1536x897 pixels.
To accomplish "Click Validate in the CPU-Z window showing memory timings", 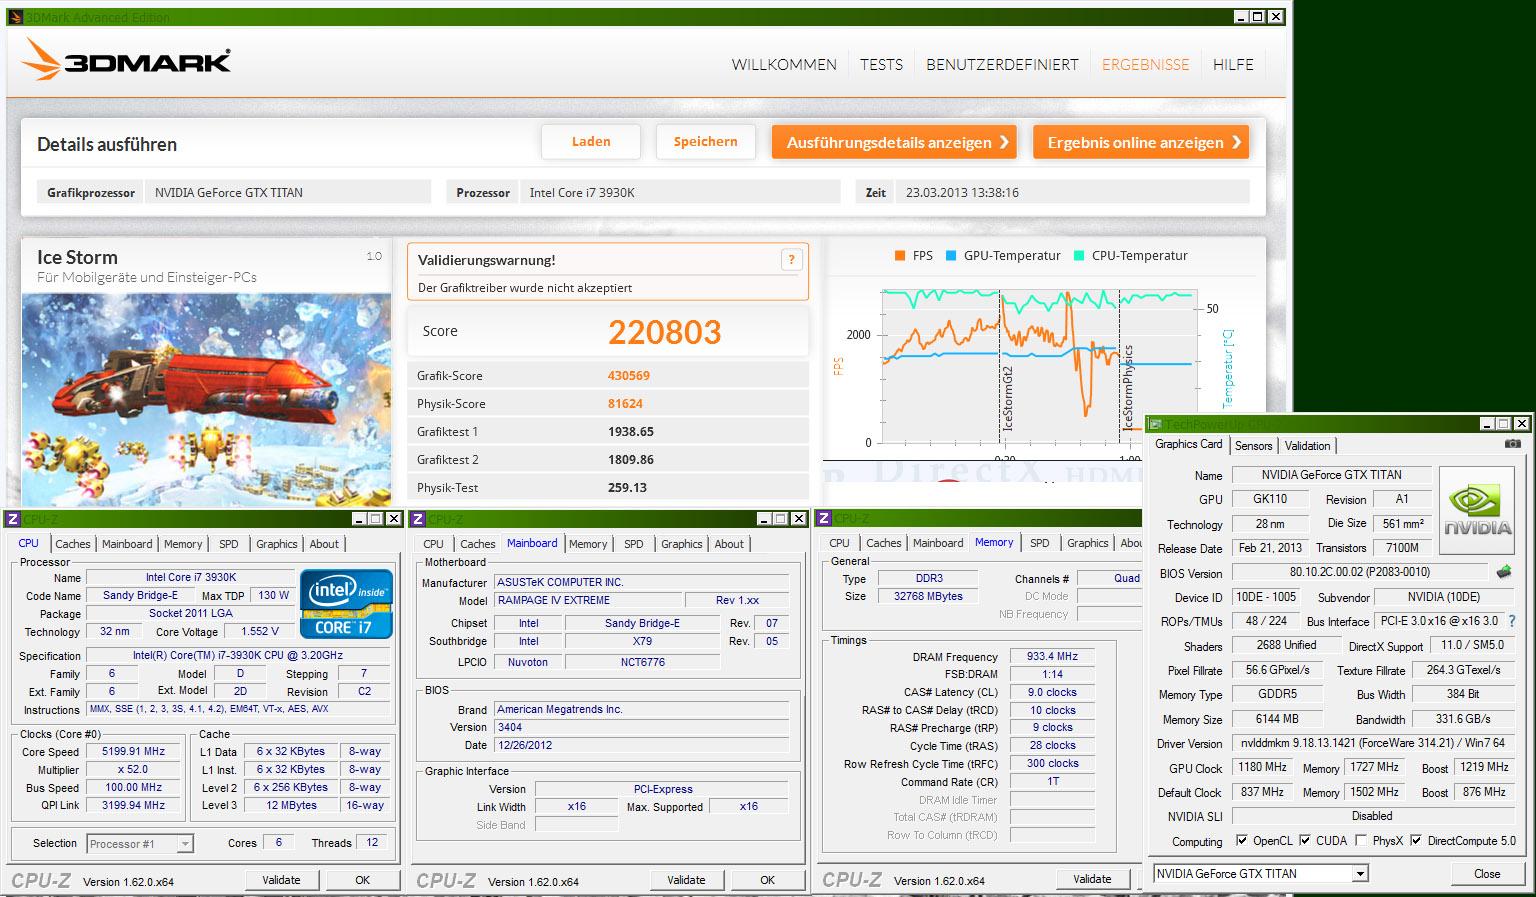I will pos(1092,879).
